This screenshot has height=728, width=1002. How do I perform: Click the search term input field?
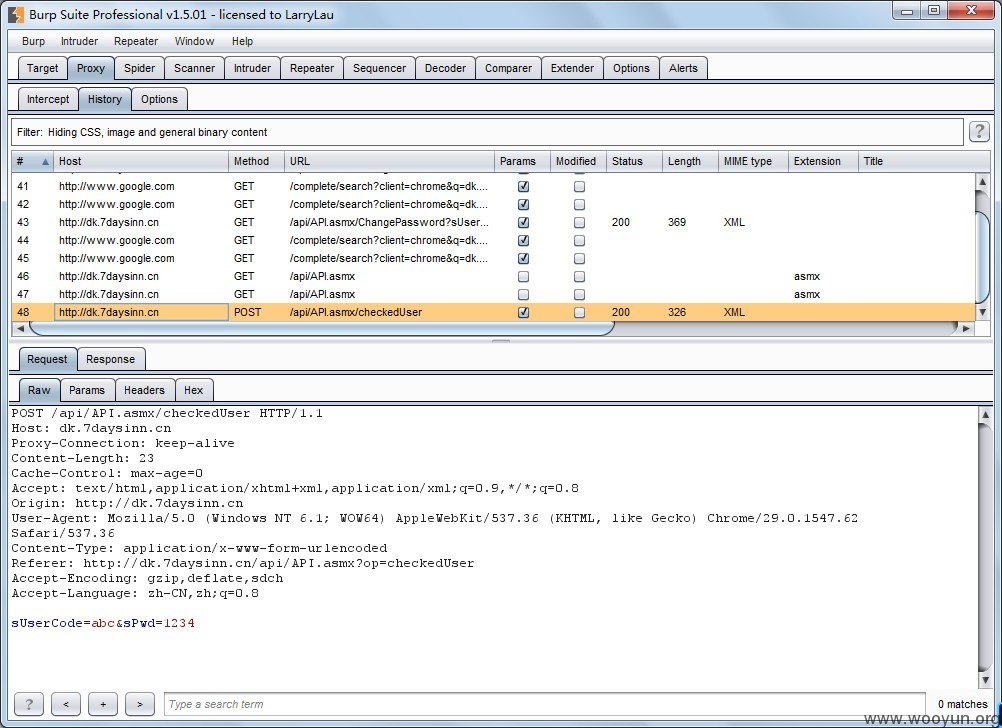[x=544, y=704]
